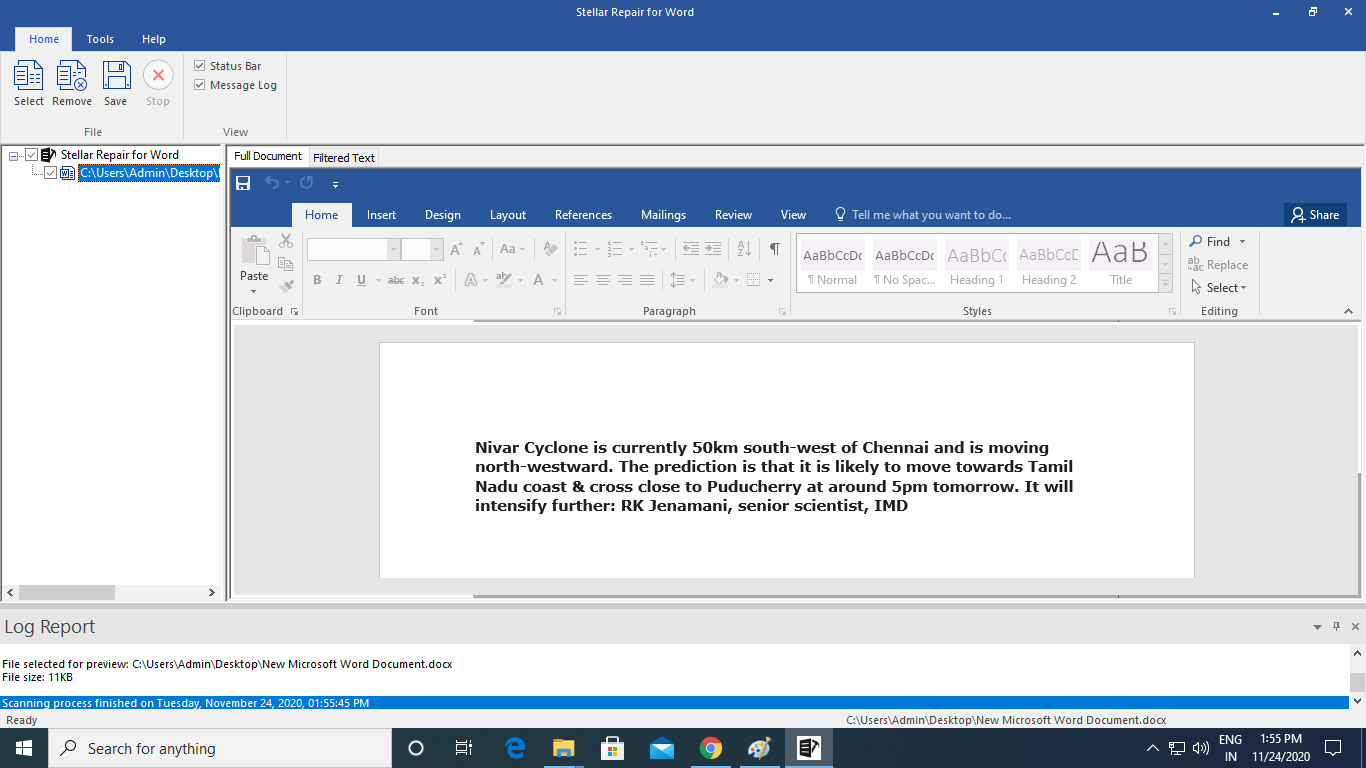Open the Customize Quick Access Toolbar dropdown
Screen dimensions: 1366x768
pyautogui.click(x=336, y=184)
